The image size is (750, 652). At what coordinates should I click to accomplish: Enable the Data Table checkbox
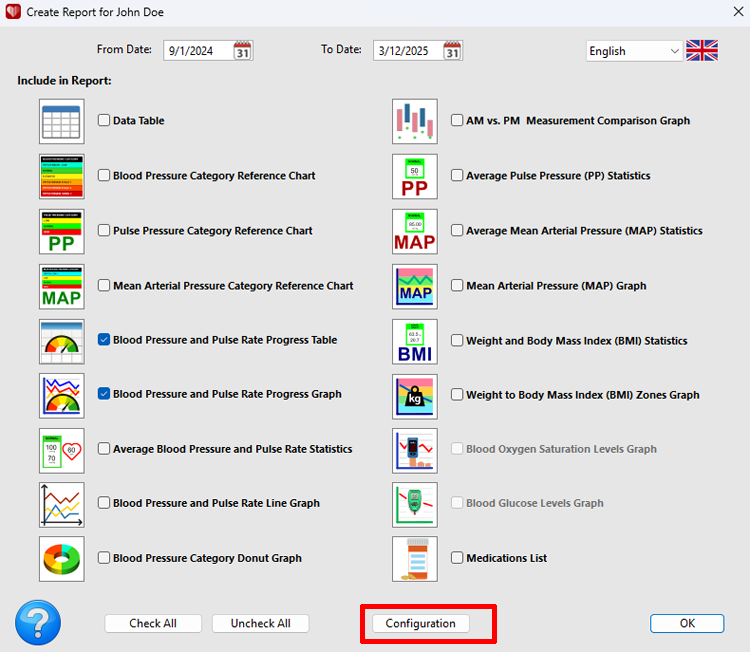104,121
